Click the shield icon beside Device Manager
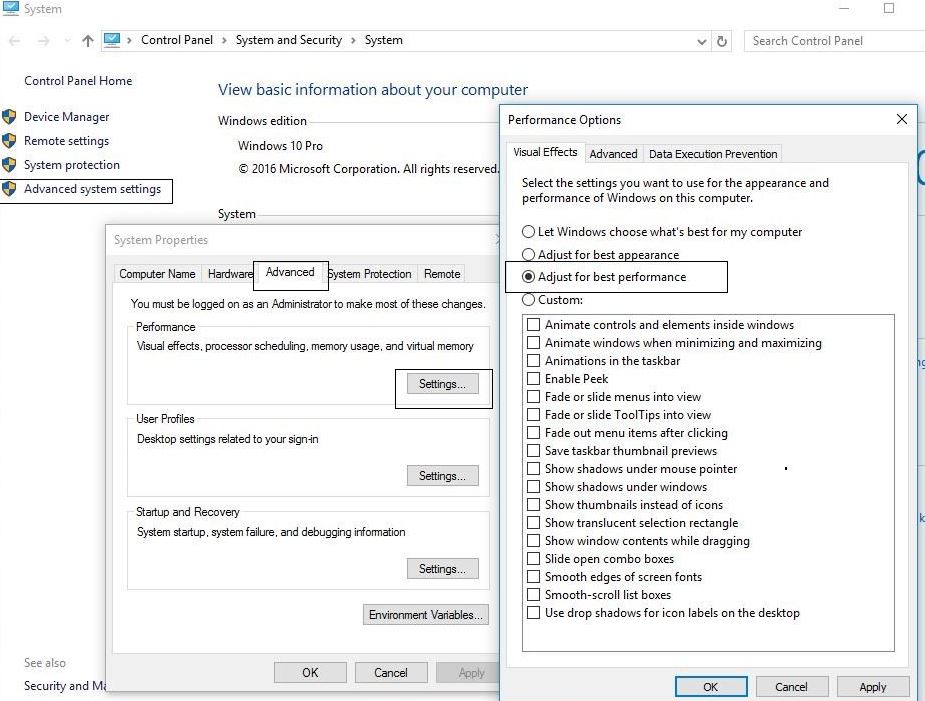 (x=10, y=117)
